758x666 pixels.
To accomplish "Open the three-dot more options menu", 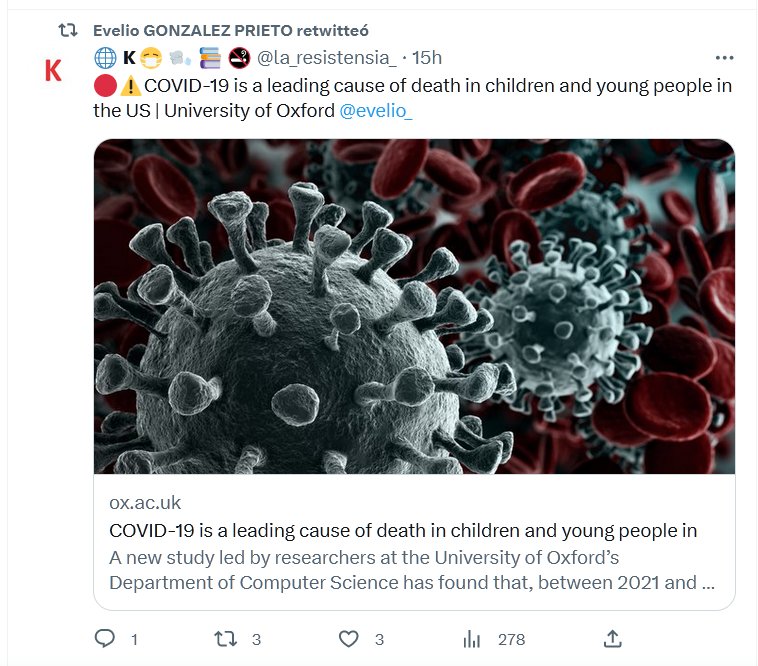I will point(725,58).
